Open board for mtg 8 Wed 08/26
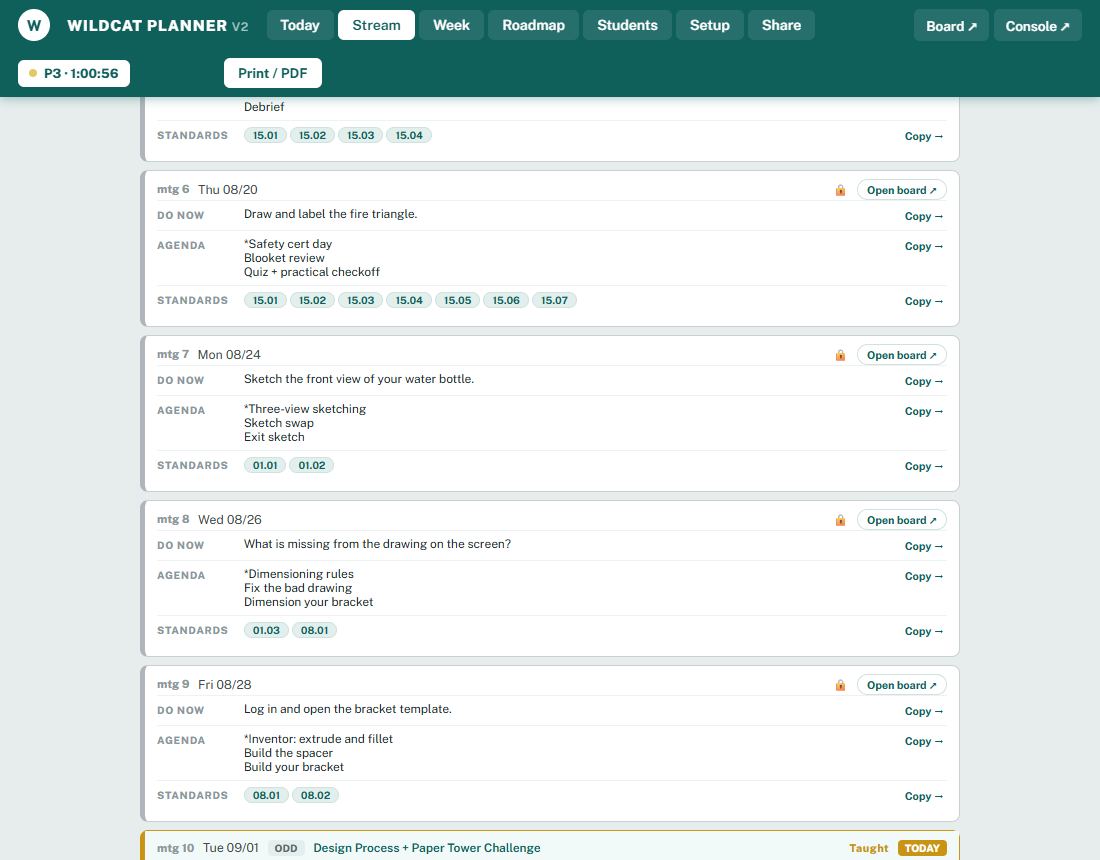The height and width of the screenshot is (860, 1100). click(x=901, y=520)
